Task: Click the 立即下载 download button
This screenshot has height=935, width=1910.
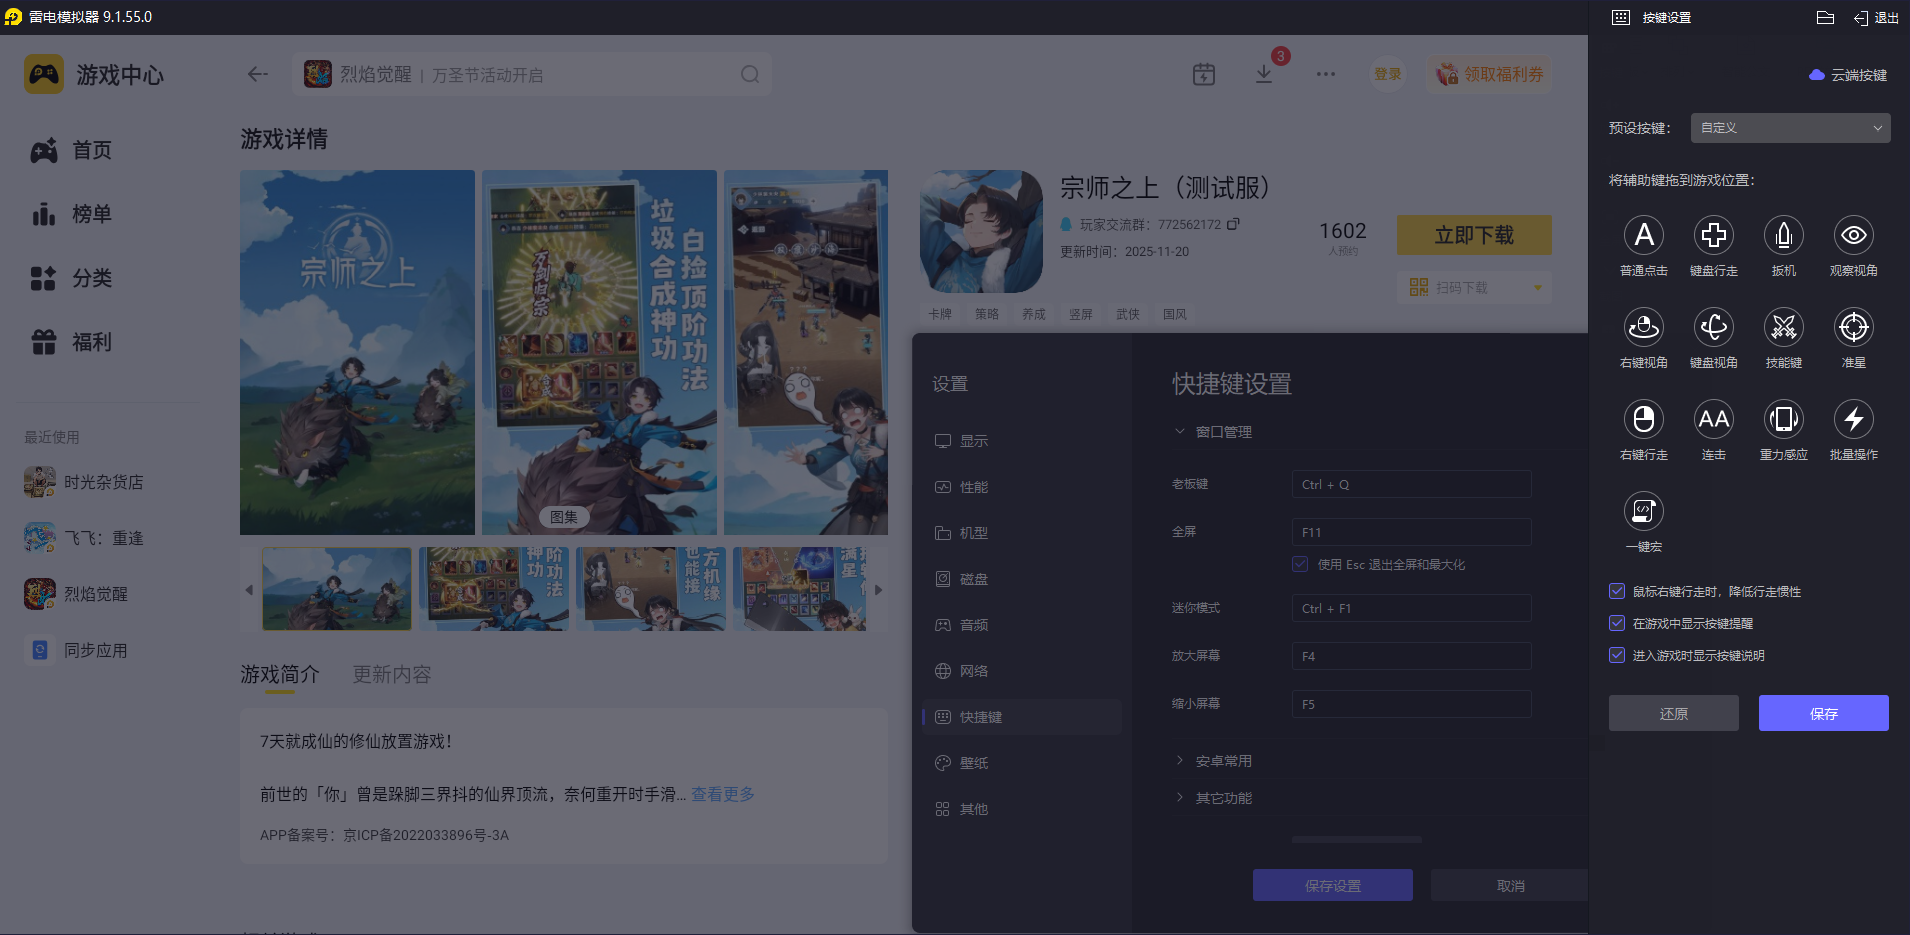Action: click(x=1474, y=235)
